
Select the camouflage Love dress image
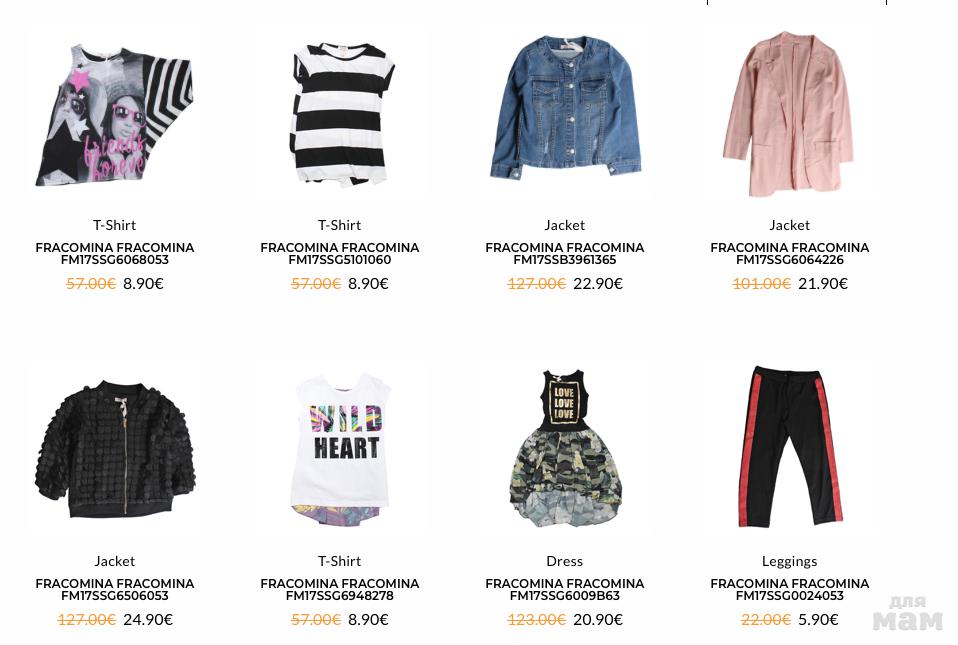coord(564,449)
